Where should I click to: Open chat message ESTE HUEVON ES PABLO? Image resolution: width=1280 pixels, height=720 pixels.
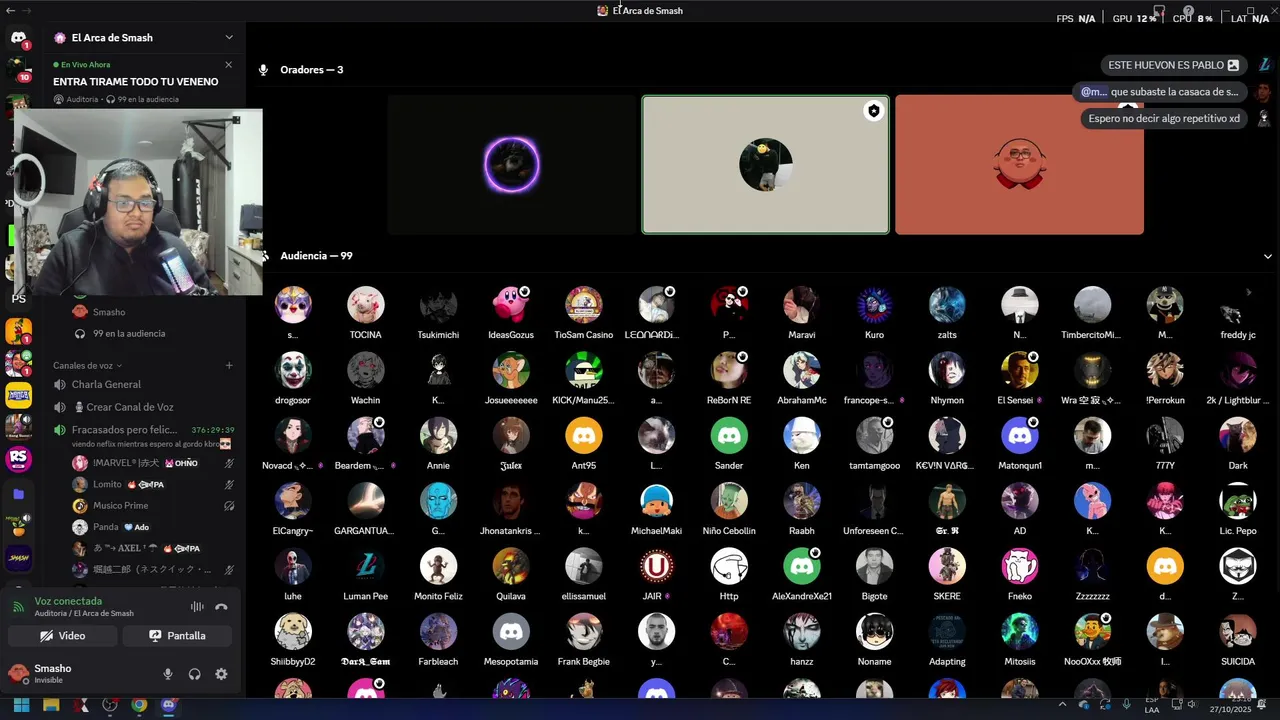1173,65
